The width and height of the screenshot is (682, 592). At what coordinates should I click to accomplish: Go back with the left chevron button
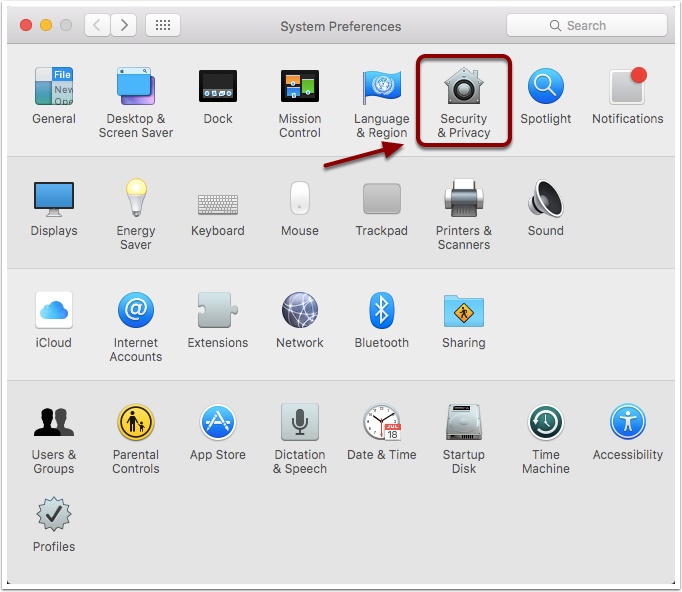pyautogui.click(x=97, y=25)
